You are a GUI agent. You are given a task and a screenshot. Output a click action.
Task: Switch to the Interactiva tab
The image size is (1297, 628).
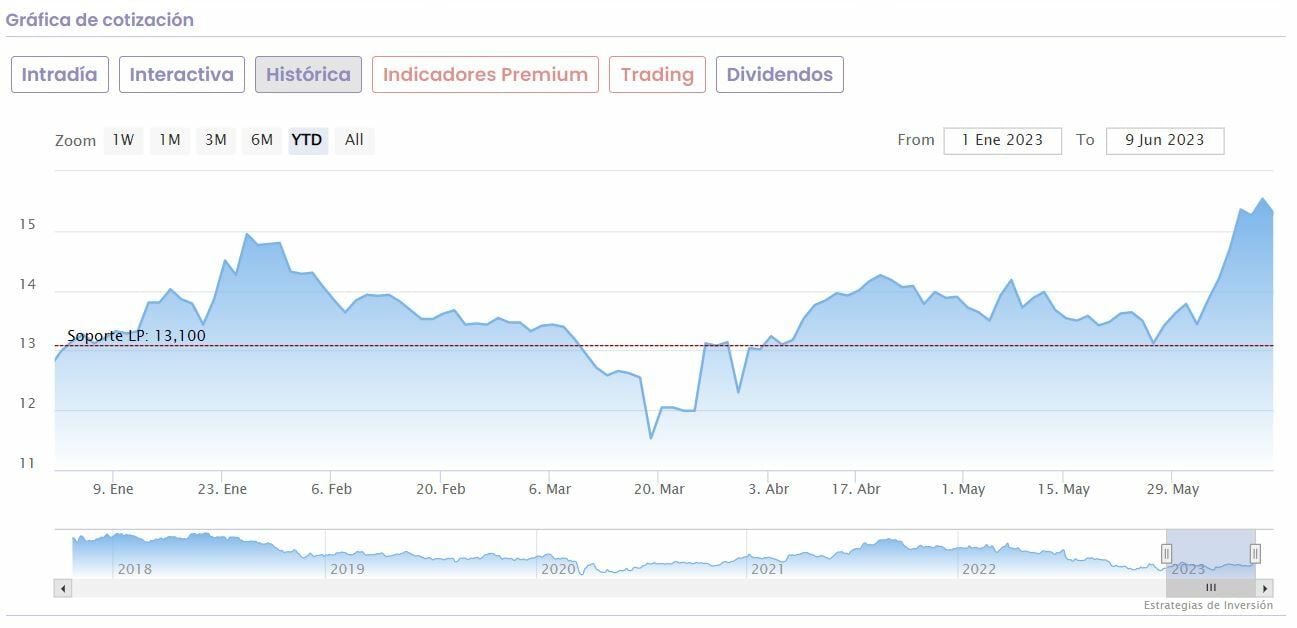pos(182,75)
